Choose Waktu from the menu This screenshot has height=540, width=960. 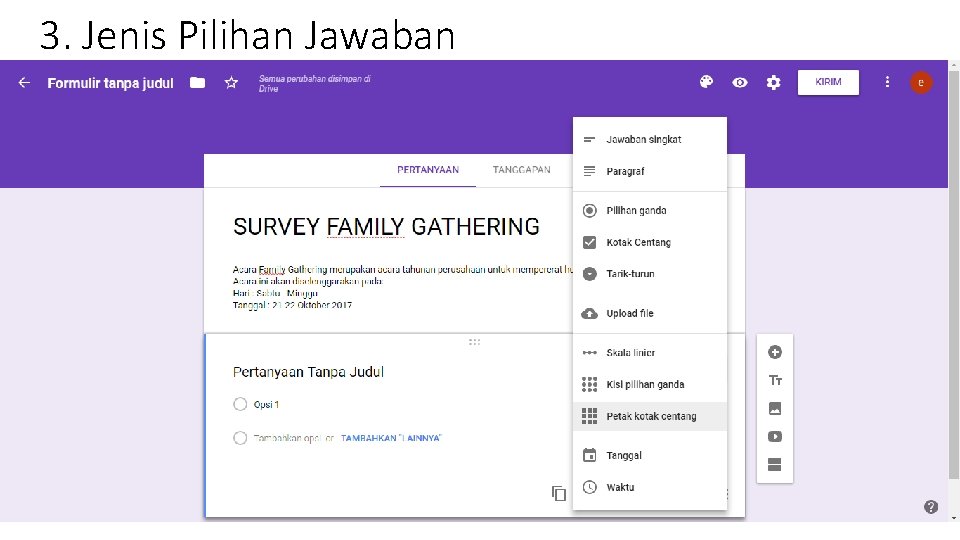point(650,487)
